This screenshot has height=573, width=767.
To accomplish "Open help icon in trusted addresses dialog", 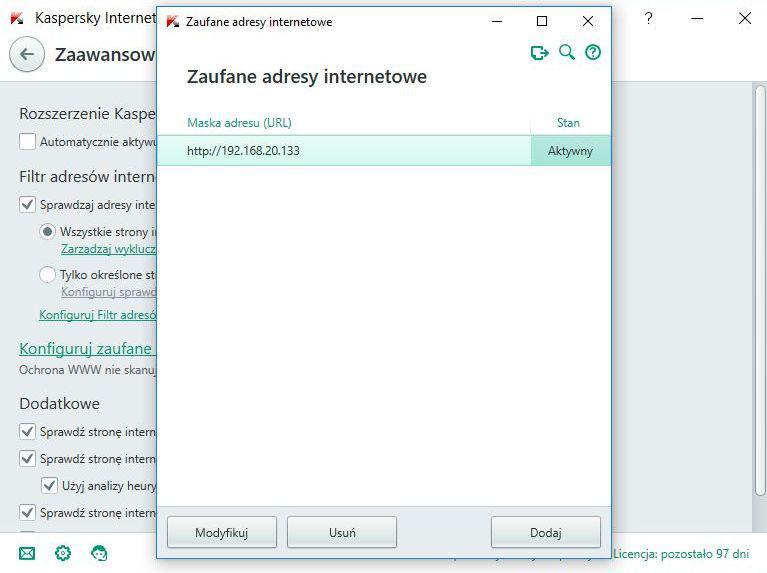I will (593, 52).
